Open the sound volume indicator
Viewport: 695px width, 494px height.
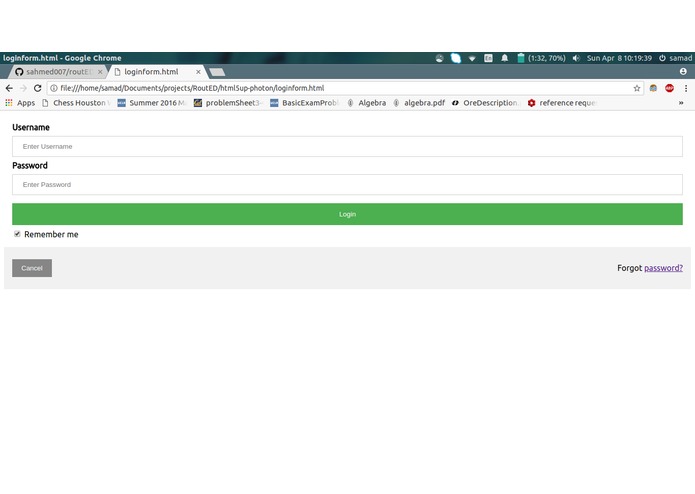point(576,58)
